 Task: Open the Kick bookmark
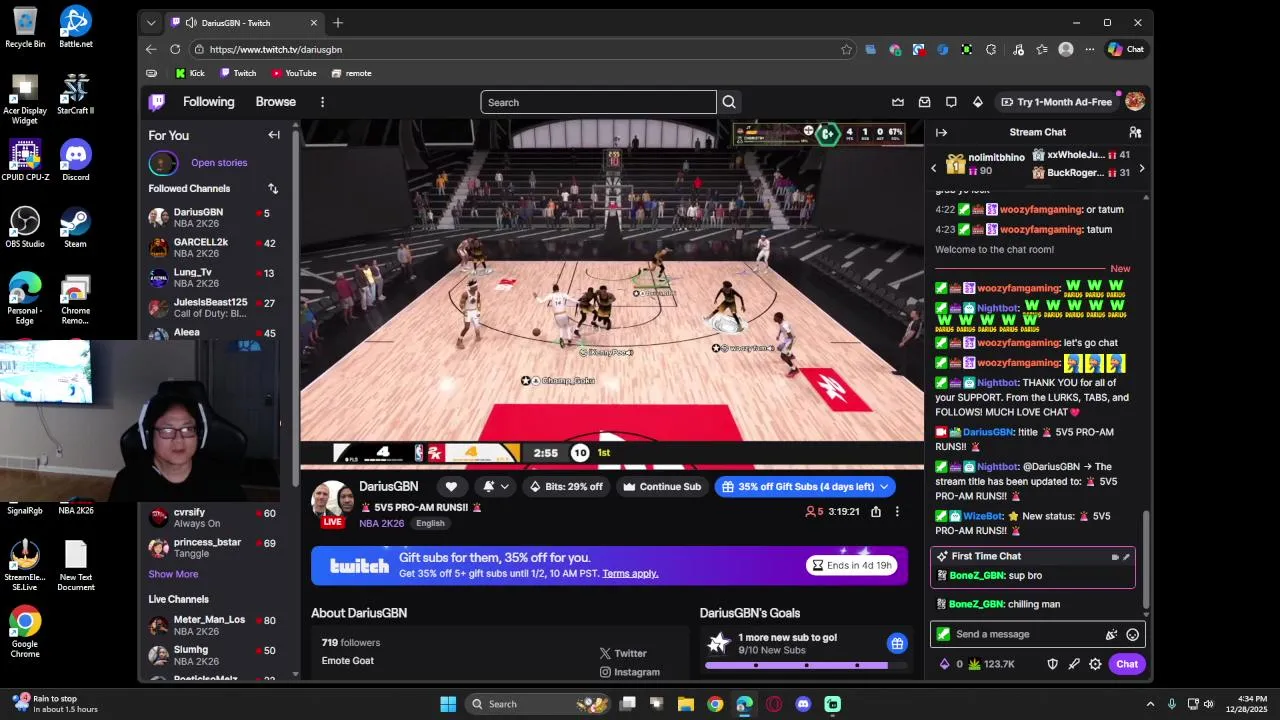189,73
